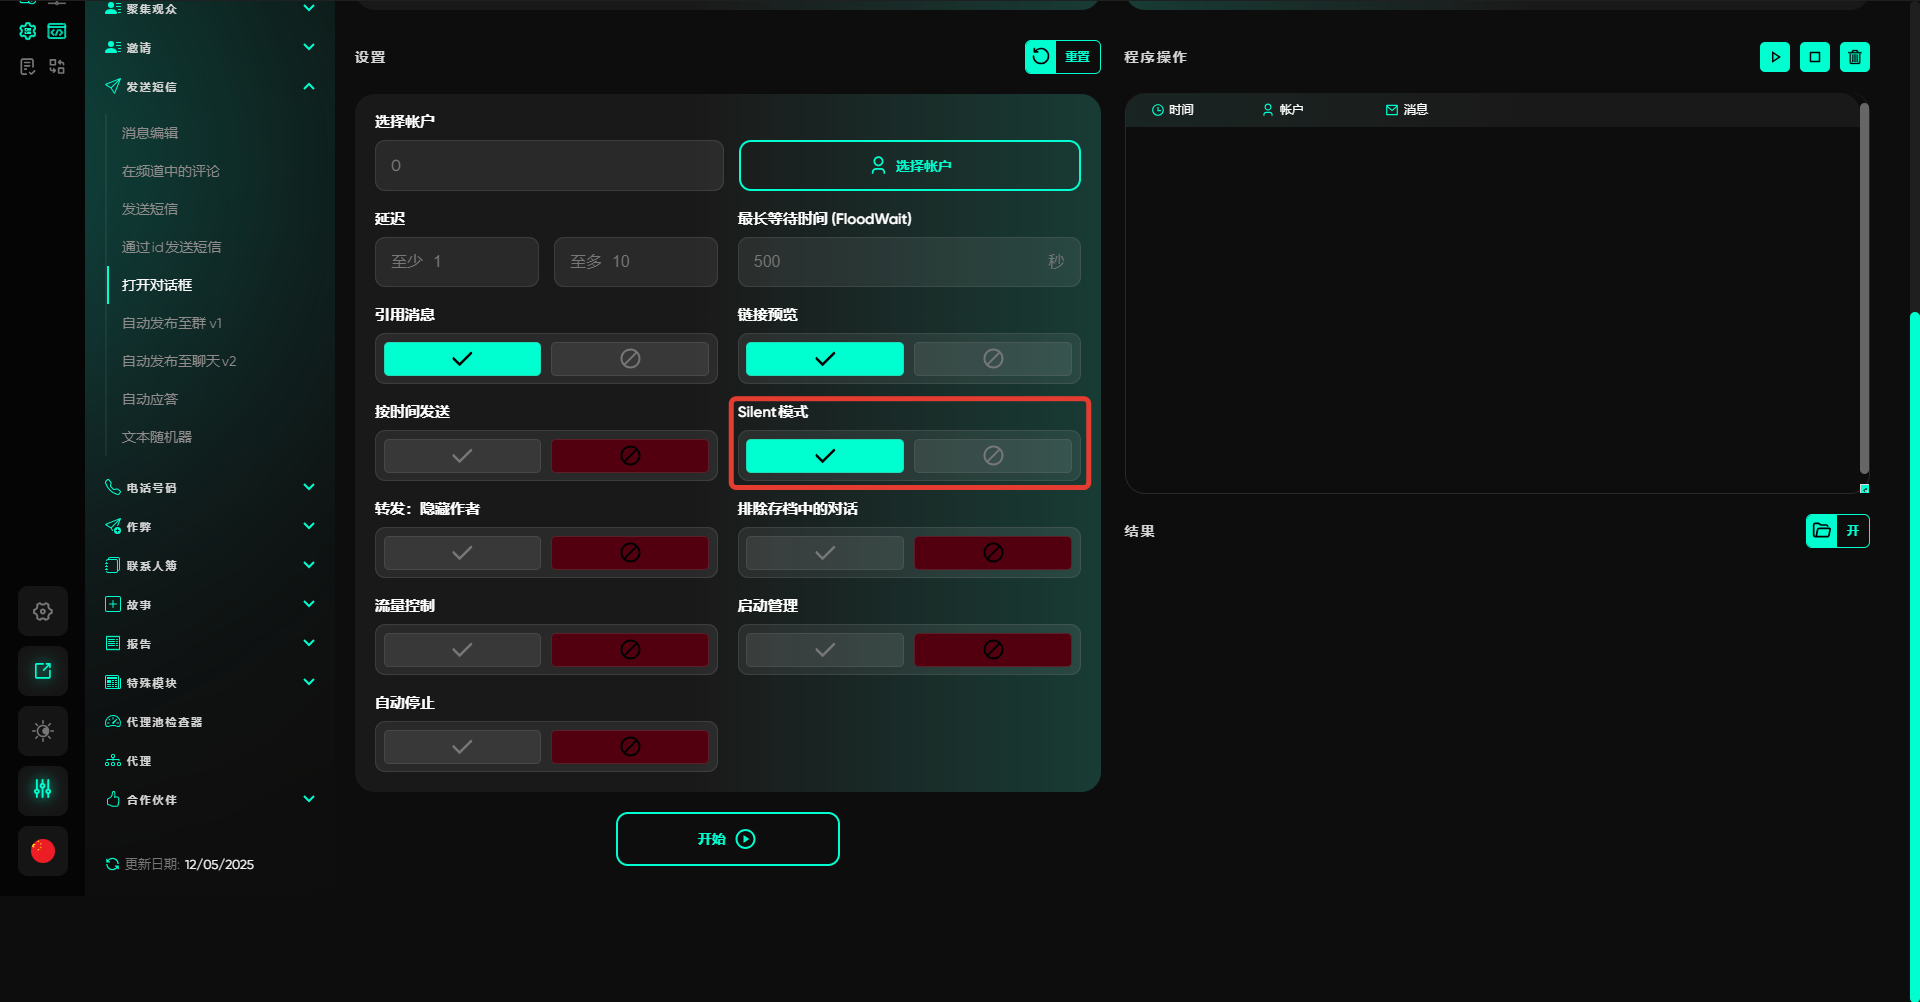Enable 自动停止 with the checkmark toggle
Viewport: 1920px width, 1002px height.
pos(462,747)
